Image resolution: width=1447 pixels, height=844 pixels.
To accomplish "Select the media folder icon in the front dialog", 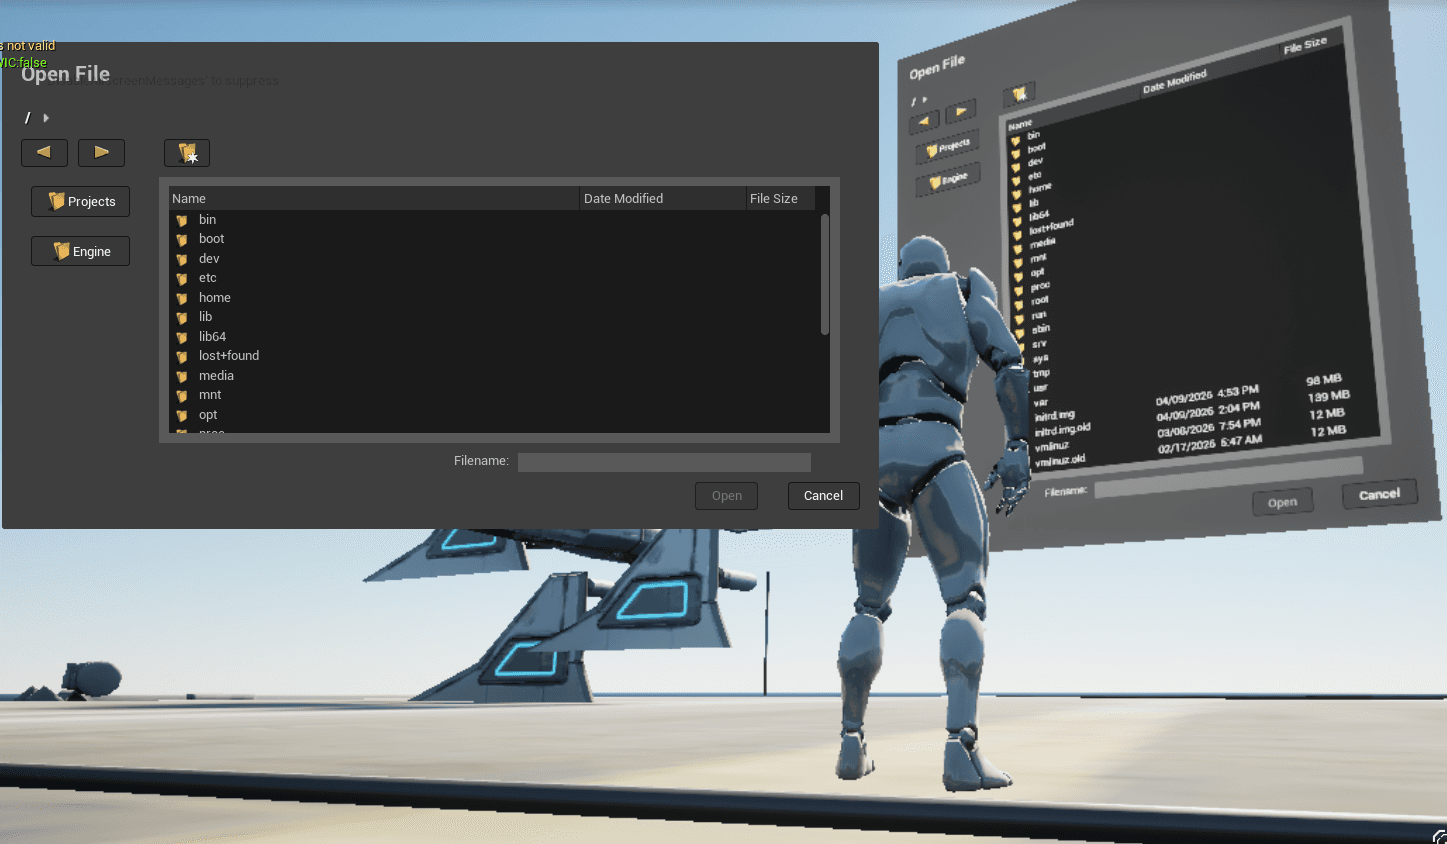I will tap(182, 377).
